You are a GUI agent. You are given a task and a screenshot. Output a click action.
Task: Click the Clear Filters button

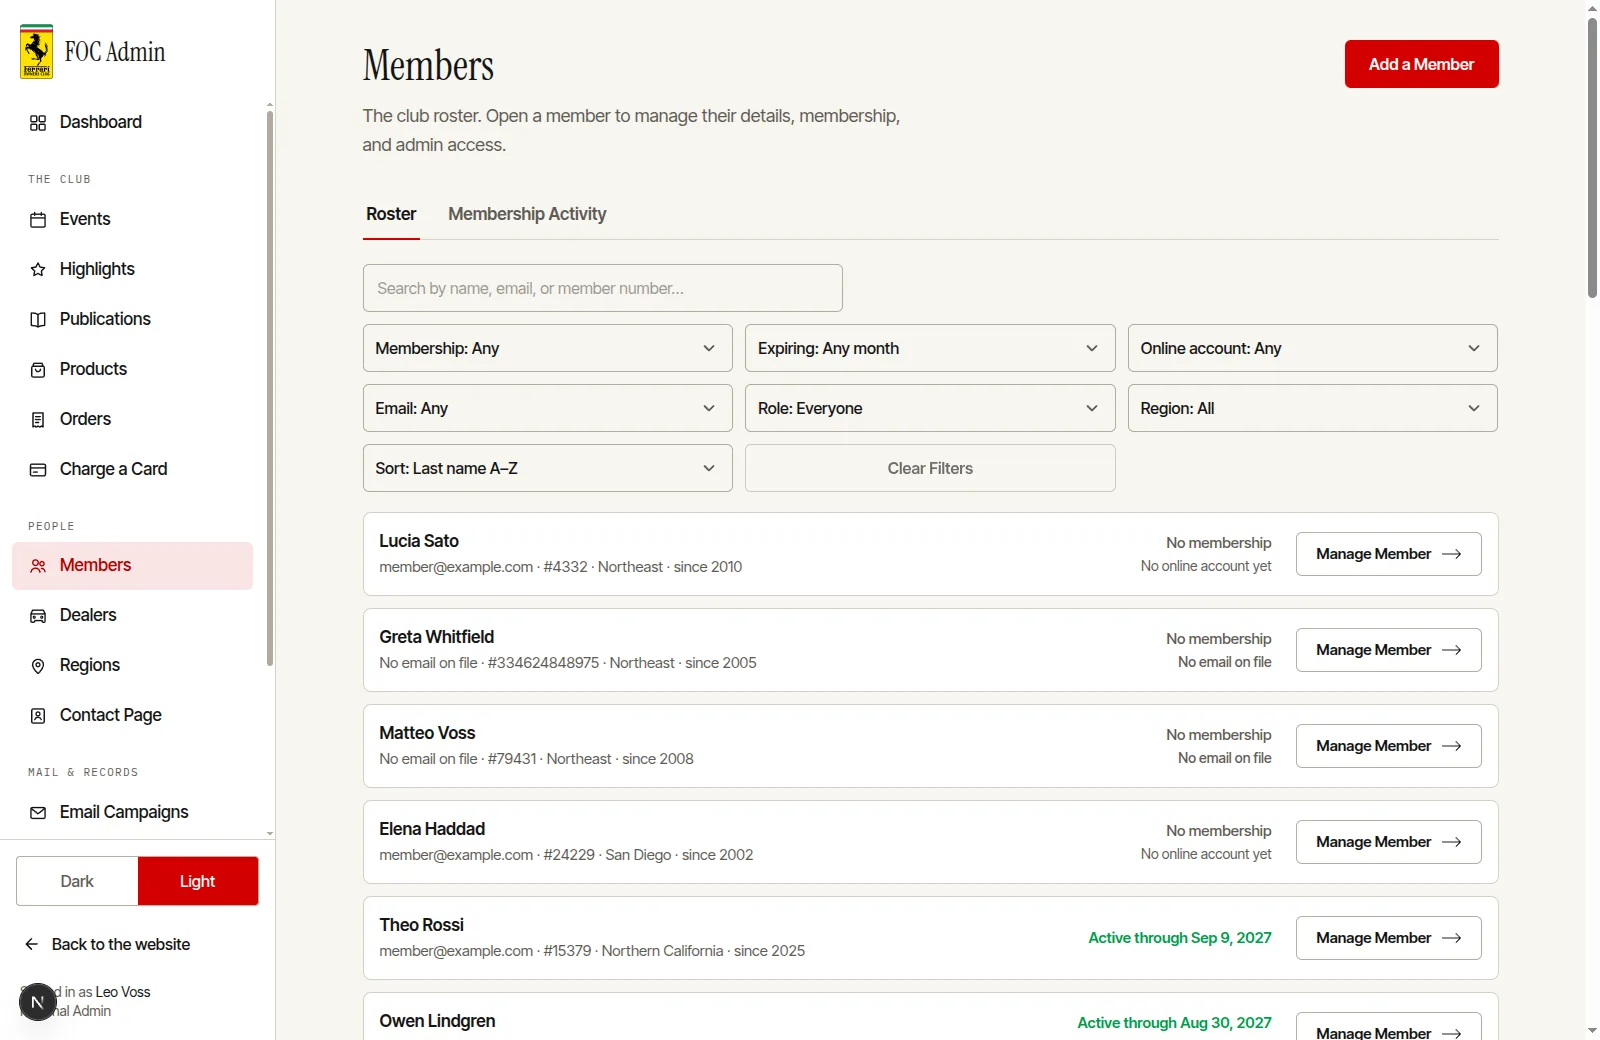tap(930, 468)
